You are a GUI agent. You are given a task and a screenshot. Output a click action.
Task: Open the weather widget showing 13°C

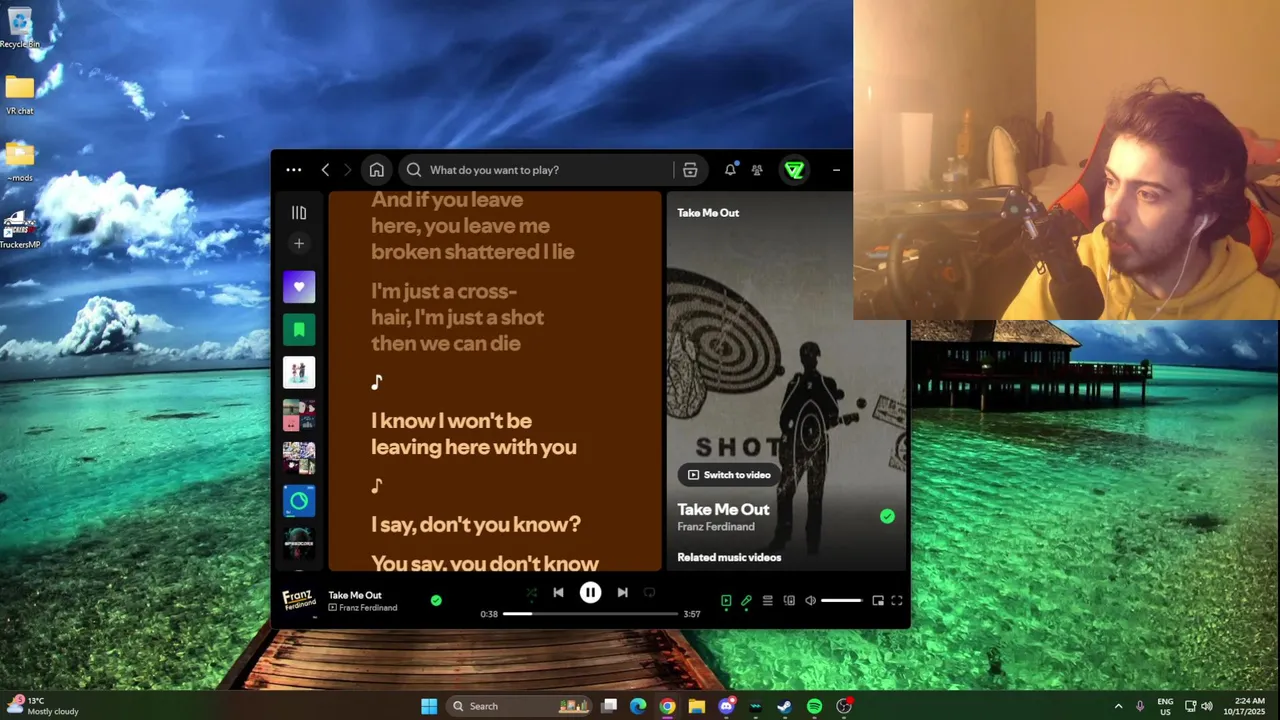click(x=44, y=706)
